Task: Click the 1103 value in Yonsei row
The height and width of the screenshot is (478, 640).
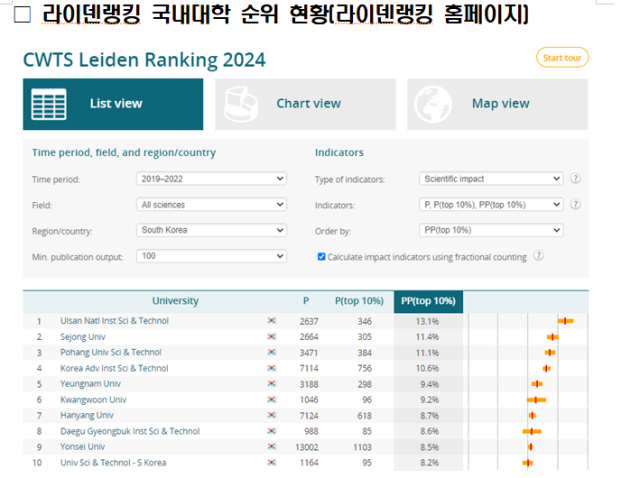Action: click(362, 447)
